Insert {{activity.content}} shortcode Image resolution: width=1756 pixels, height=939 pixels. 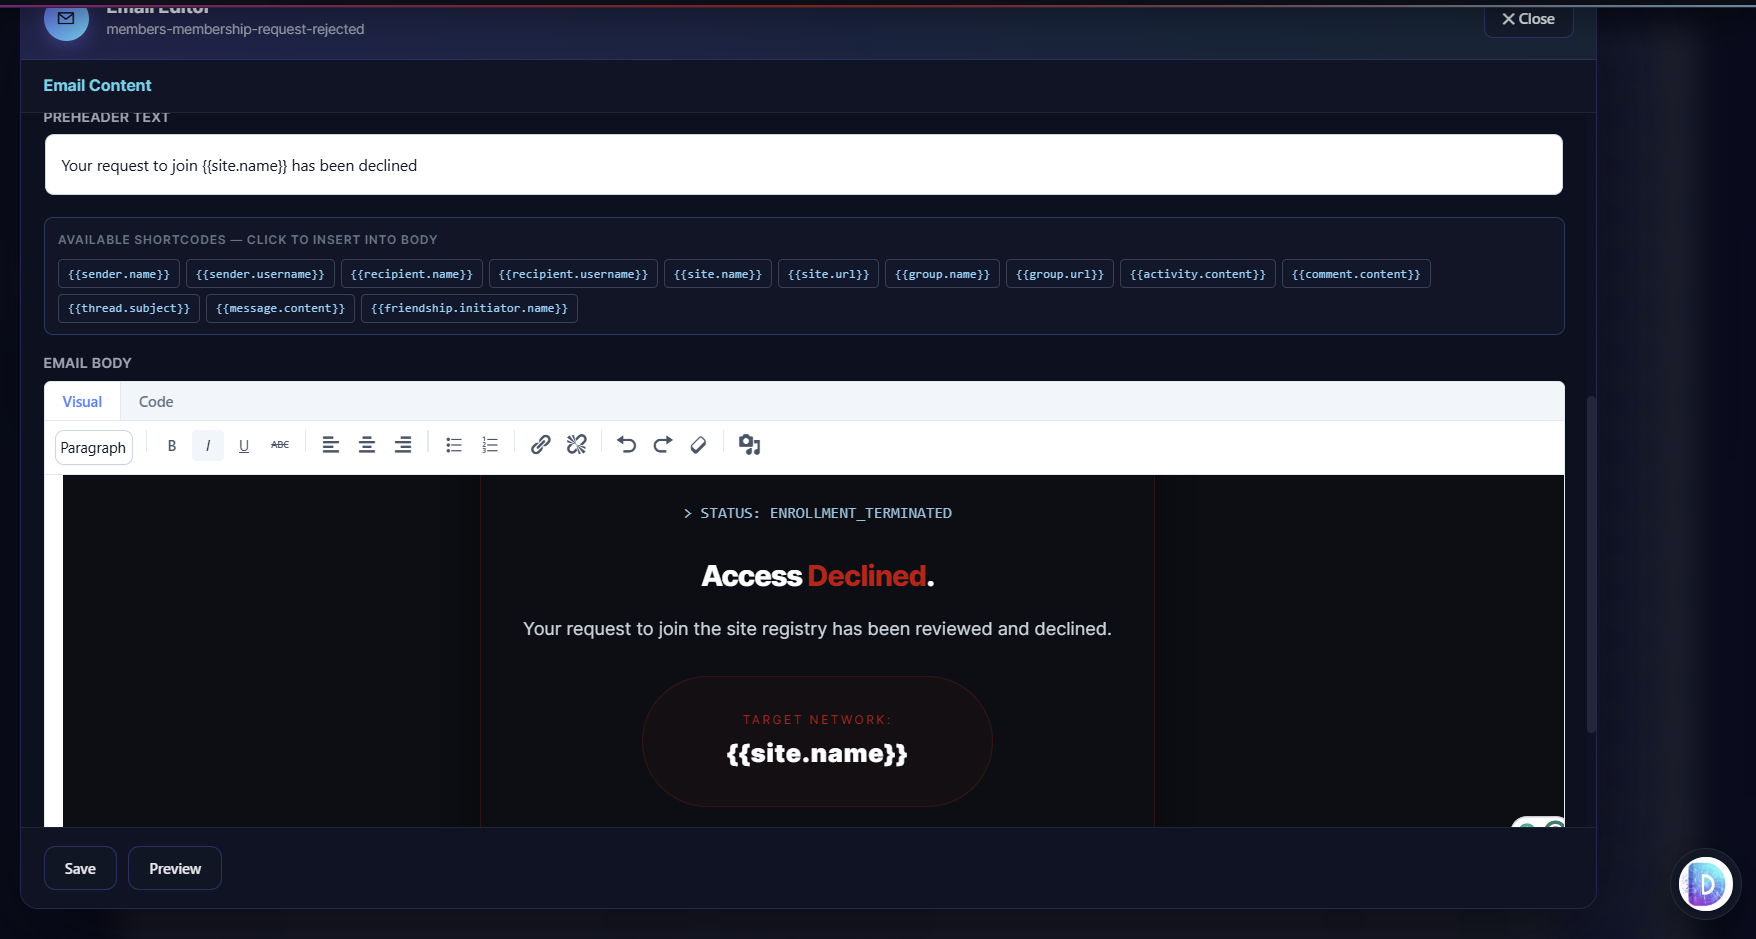tap(1198, 274)
